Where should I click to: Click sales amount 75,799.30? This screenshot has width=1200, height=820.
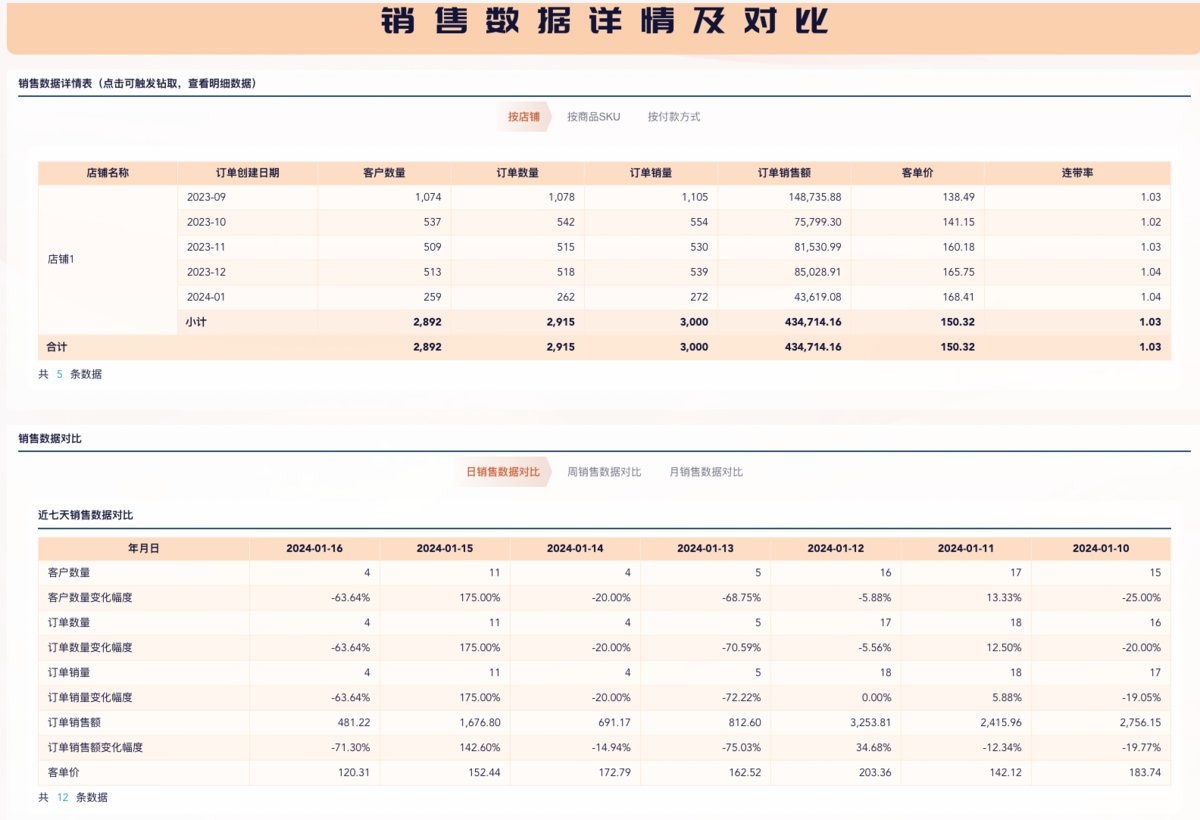click(x=818, y=222)
